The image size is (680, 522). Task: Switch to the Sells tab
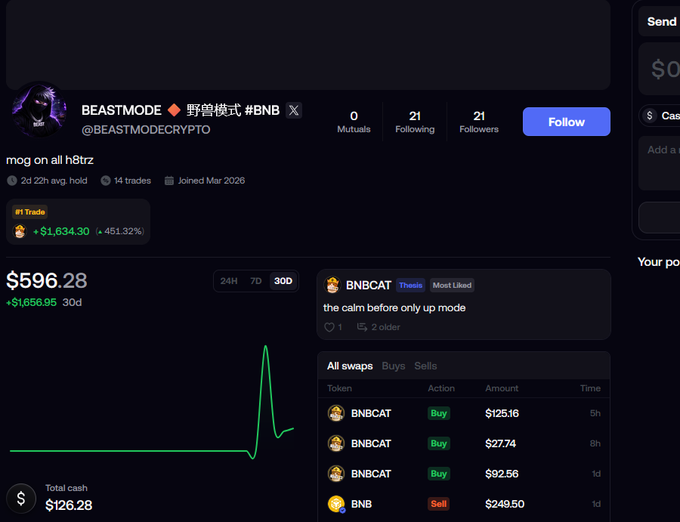pyautogui.click(x=425, y=366)
